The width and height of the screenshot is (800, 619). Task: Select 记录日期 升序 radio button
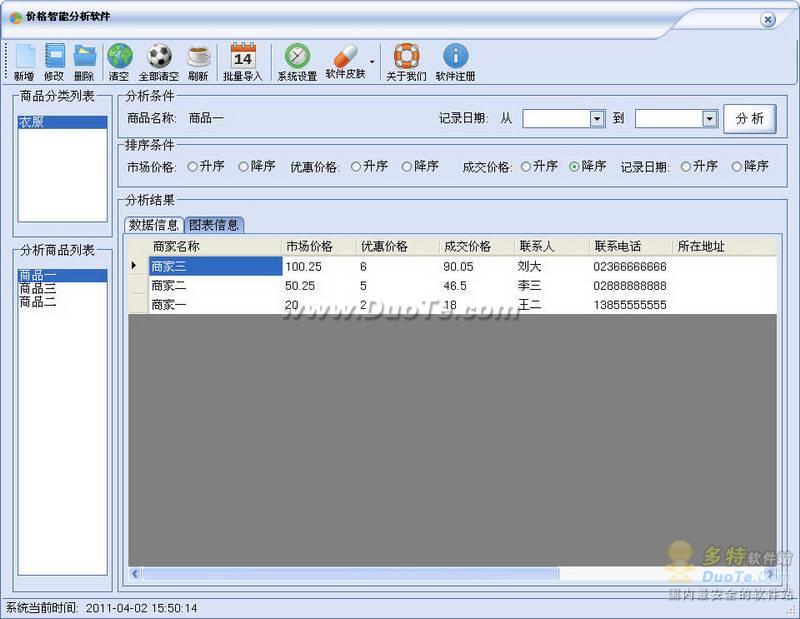[x=686, y=166]
